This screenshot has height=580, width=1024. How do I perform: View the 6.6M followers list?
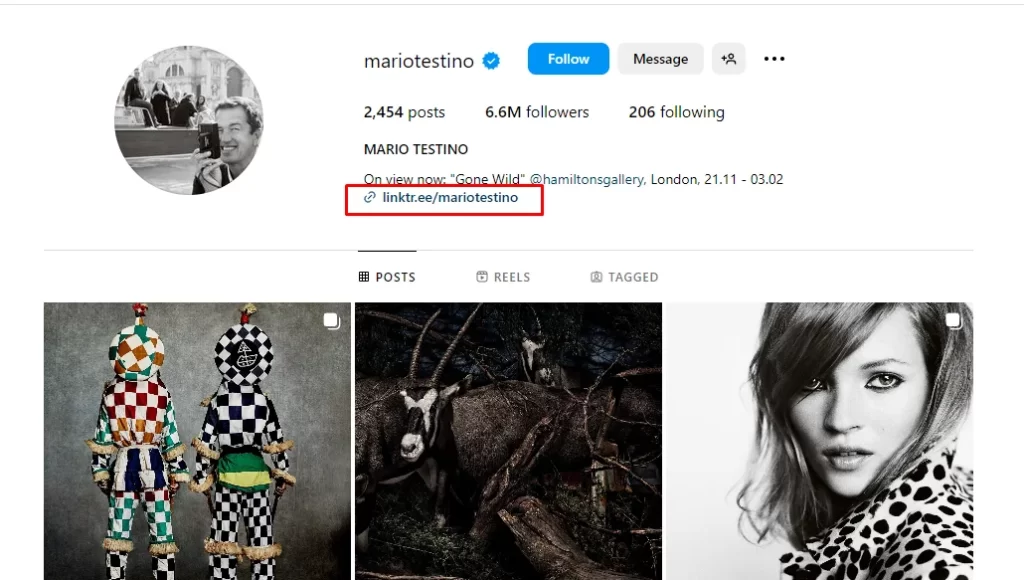point(537,112)
